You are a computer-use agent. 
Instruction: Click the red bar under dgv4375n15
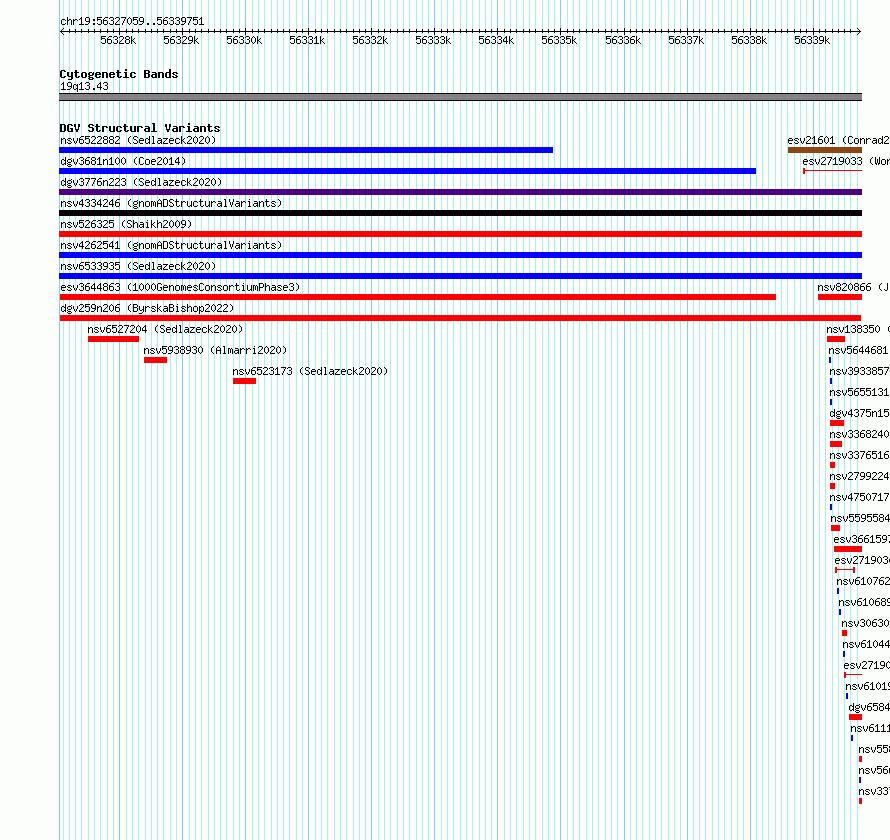click(x=837, y=423)
